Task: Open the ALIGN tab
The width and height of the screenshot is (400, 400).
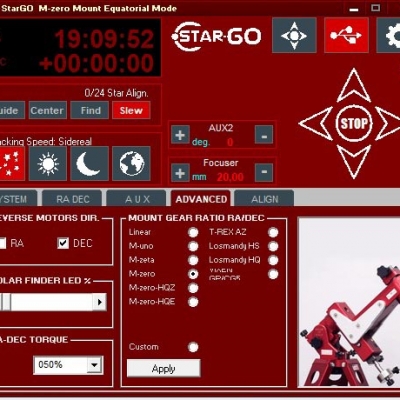Action: click(265, 199)
